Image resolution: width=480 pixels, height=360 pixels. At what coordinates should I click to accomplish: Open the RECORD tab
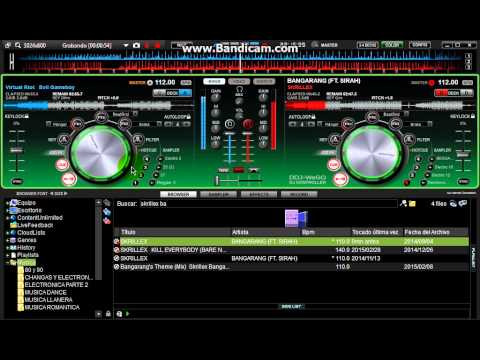[299, 194]
